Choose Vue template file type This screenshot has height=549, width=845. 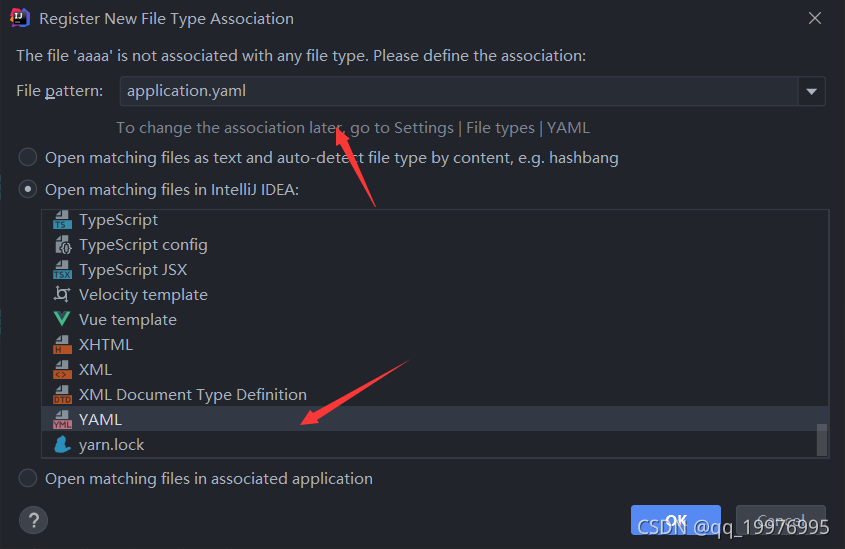pos(435,319)
